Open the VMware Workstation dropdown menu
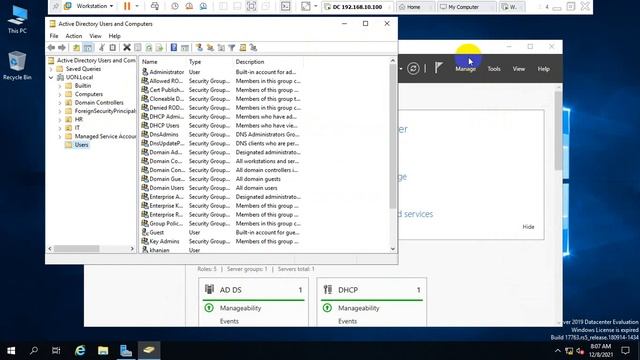 [x=95, y=6]
